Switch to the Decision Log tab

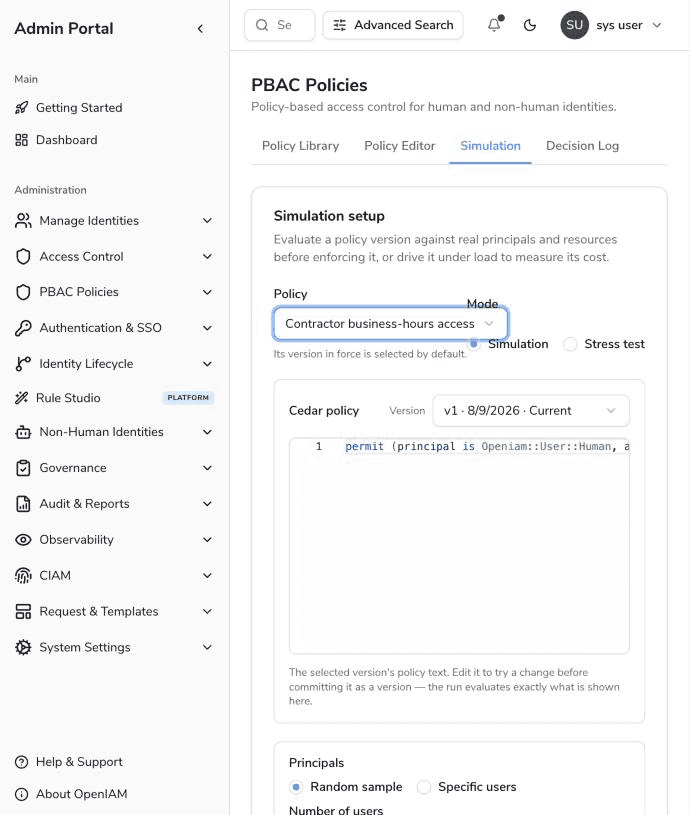tap(582, 146)
